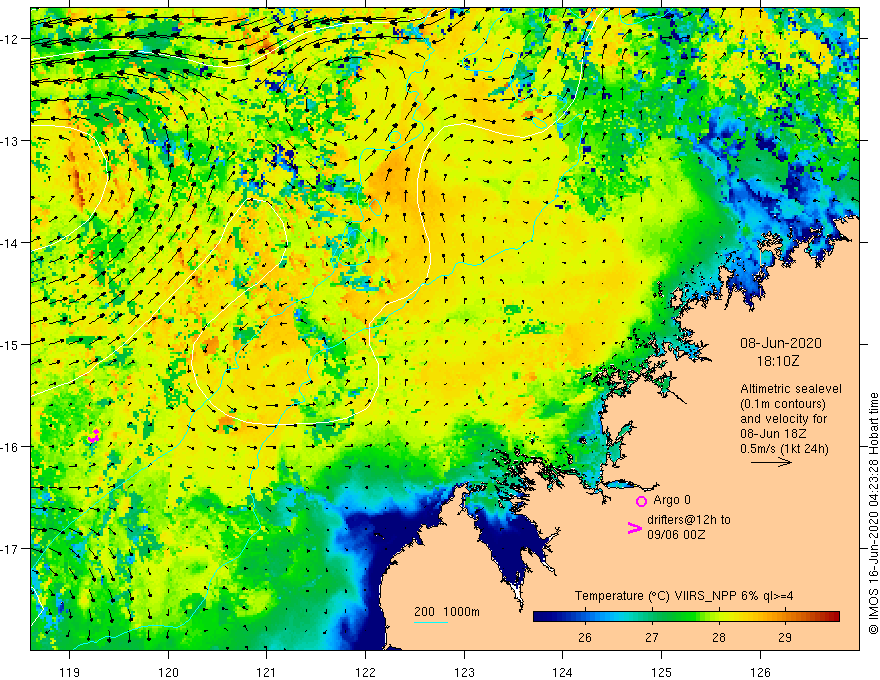
Task: Click the '0.5m/s (1kt 24h)' scale label
Action: pos(784,449)
